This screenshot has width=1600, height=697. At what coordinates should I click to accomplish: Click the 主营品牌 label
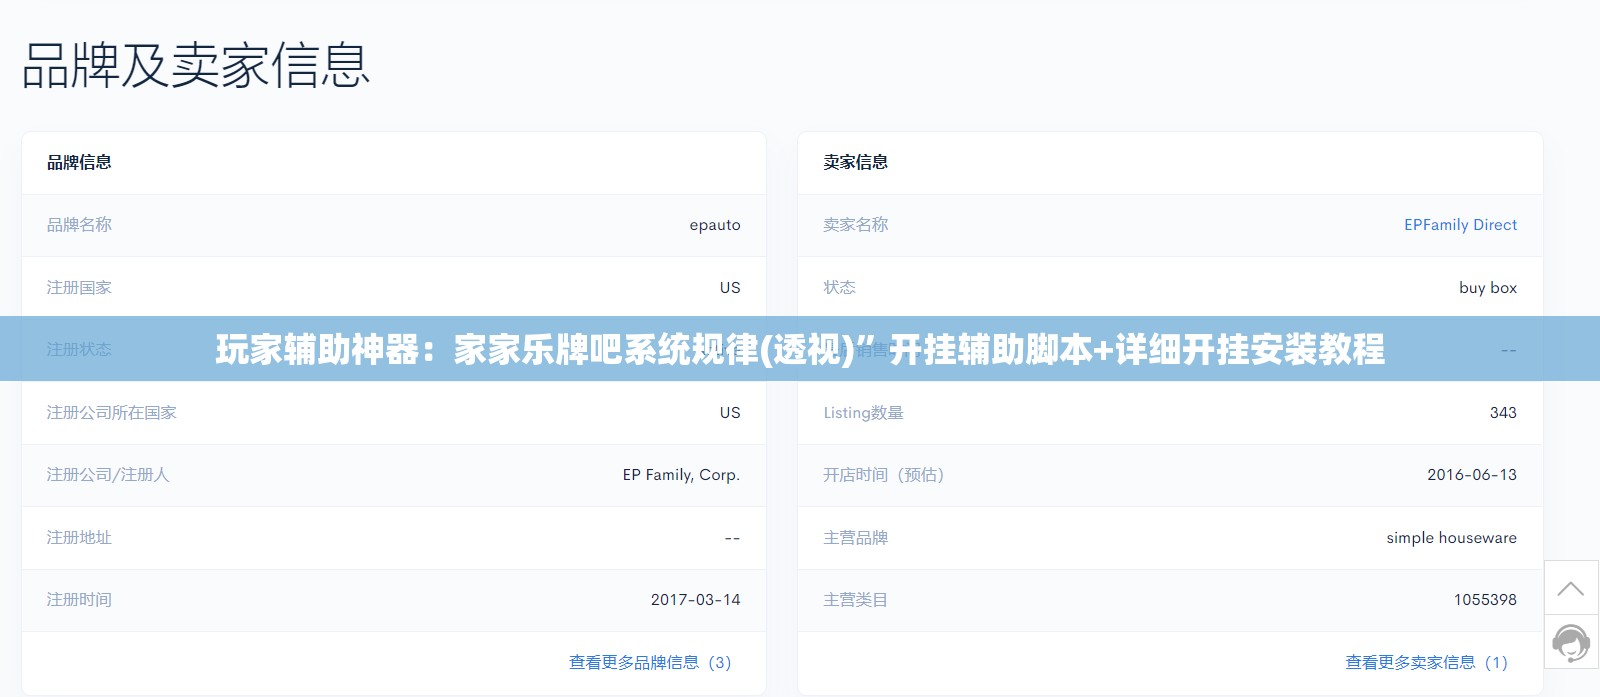(x=855, y=537)
